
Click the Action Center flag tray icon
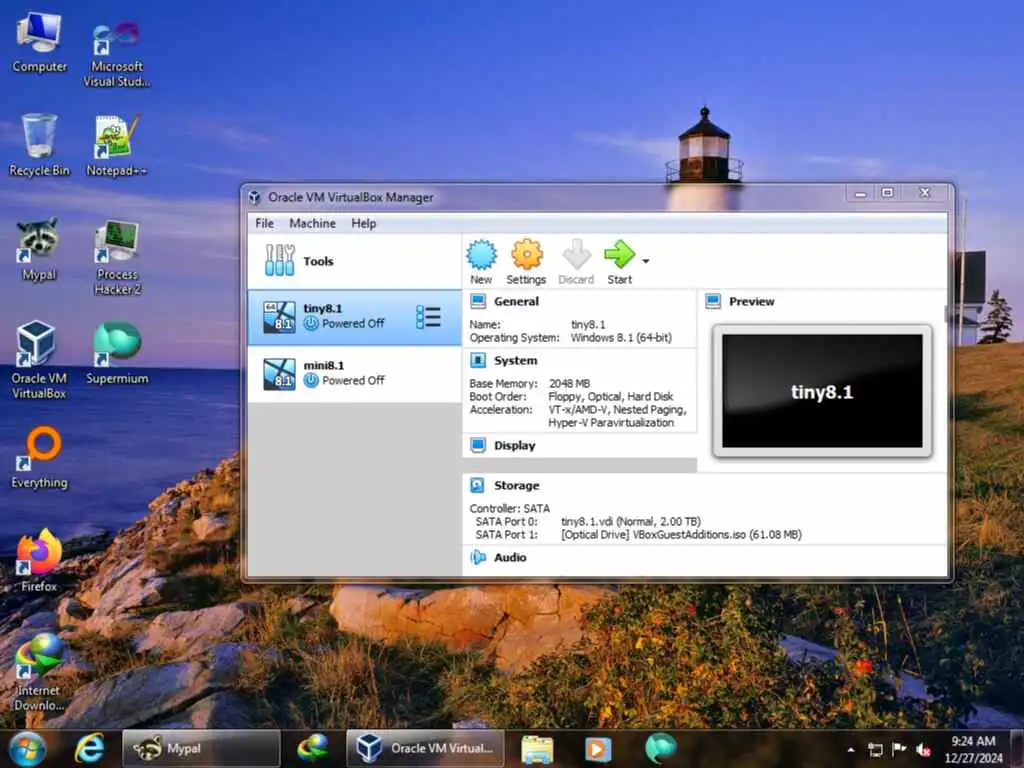tap(899, 749)
